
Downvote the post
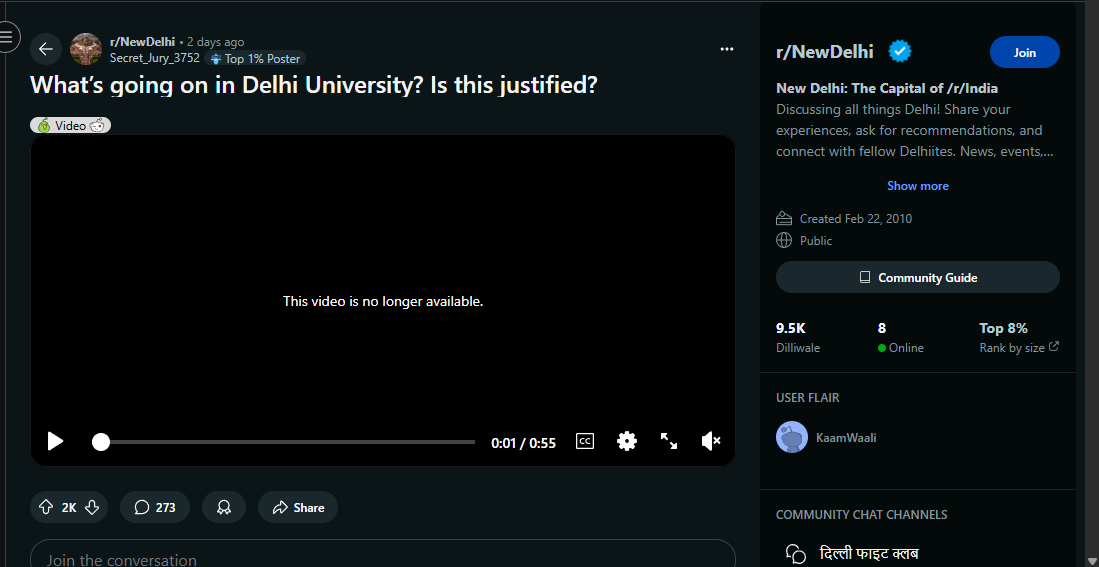pyautogui.click(x=92, y=507)
